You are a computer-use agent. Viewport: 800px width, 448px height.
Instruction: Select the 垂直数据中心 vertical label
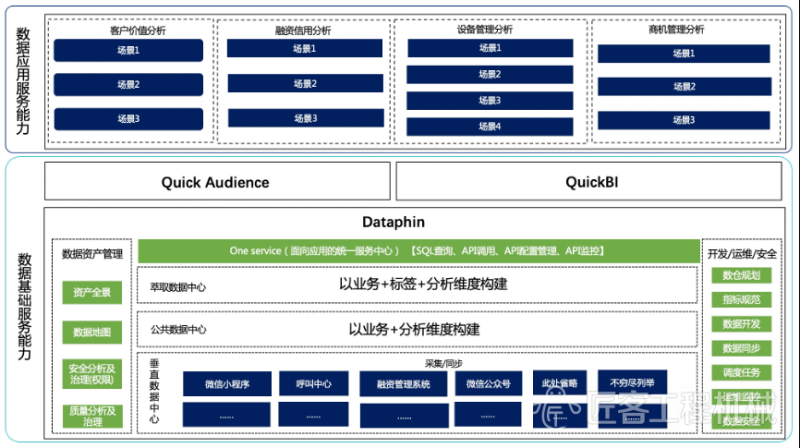pyautogui.click(x=154, y=391)
